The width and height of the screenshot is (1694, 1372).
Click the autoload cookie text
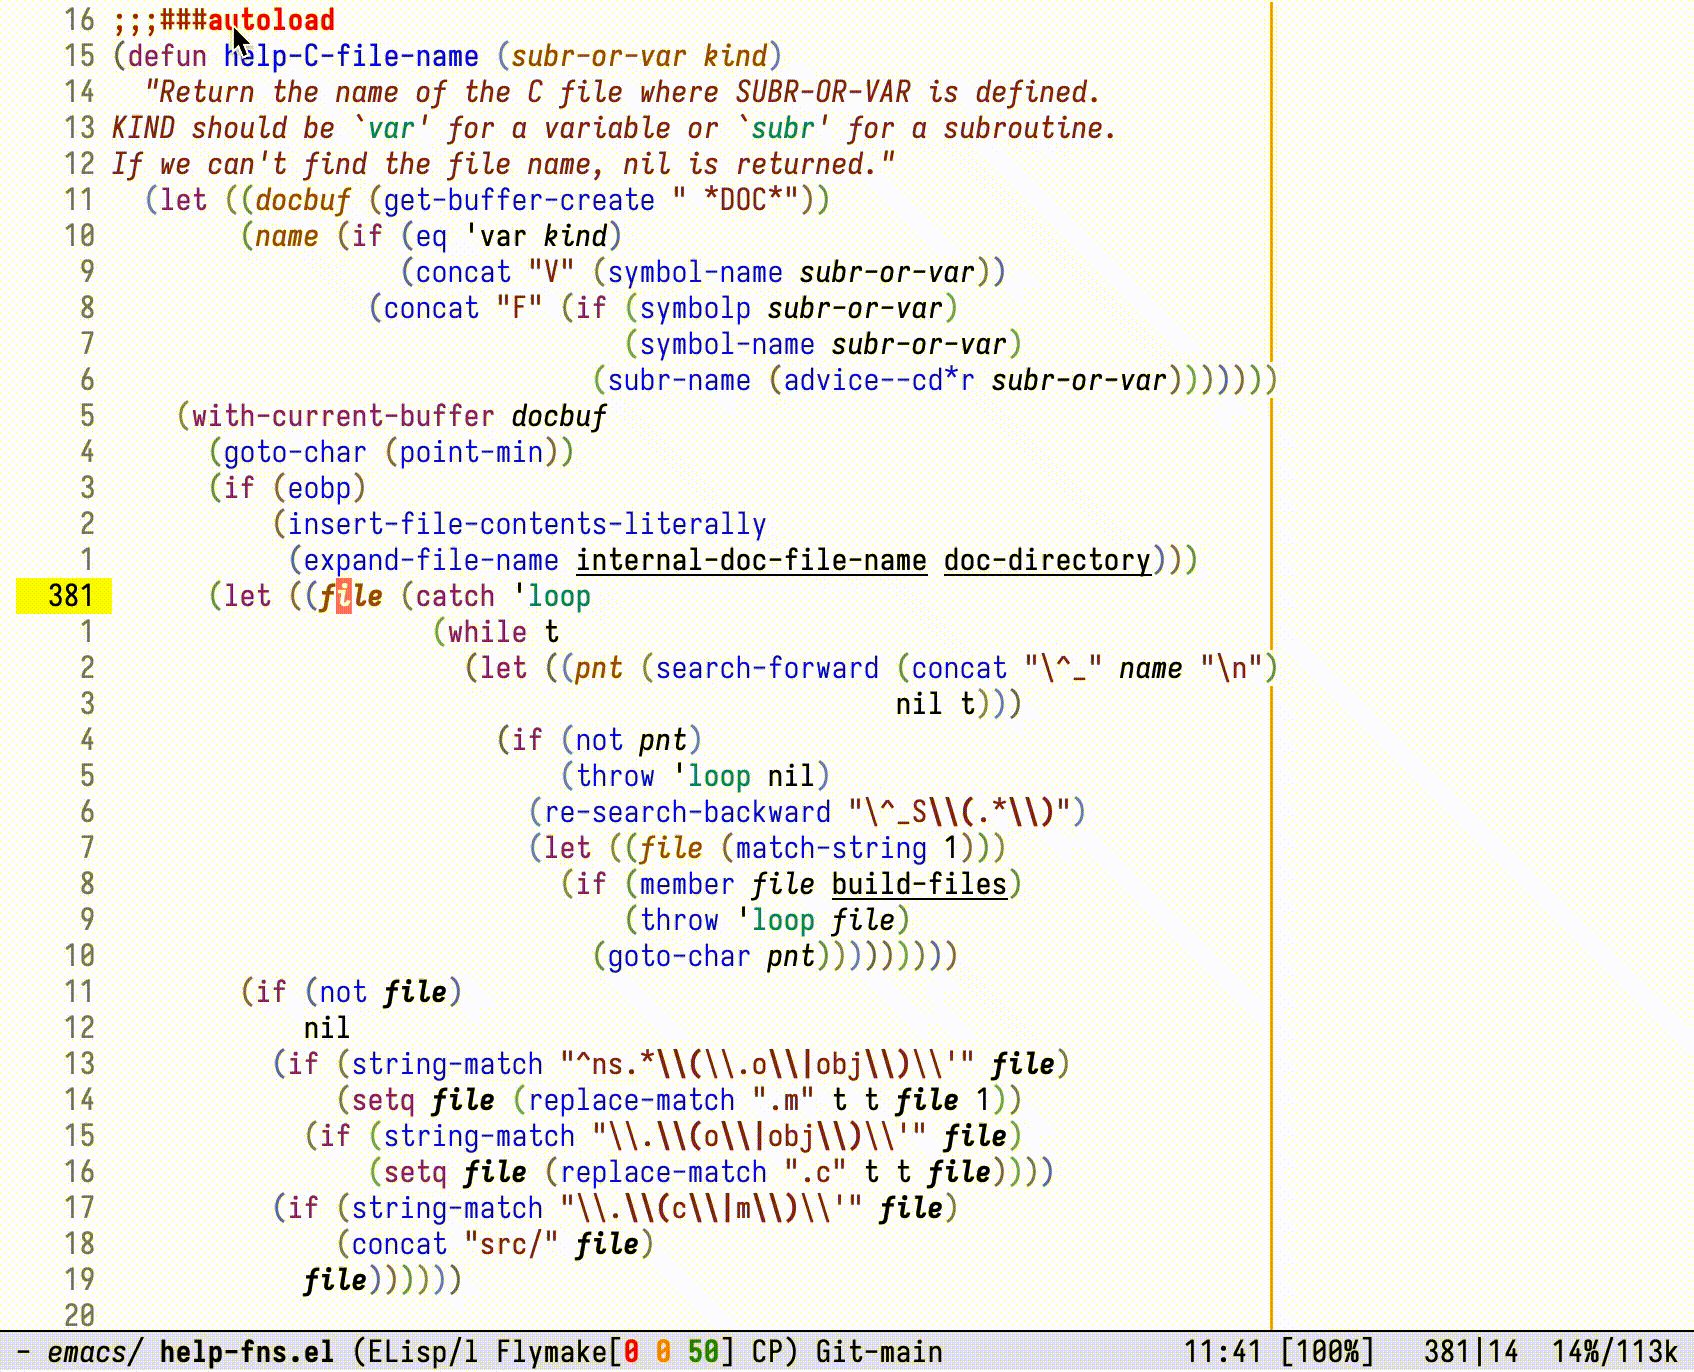[x=271, y=20]
